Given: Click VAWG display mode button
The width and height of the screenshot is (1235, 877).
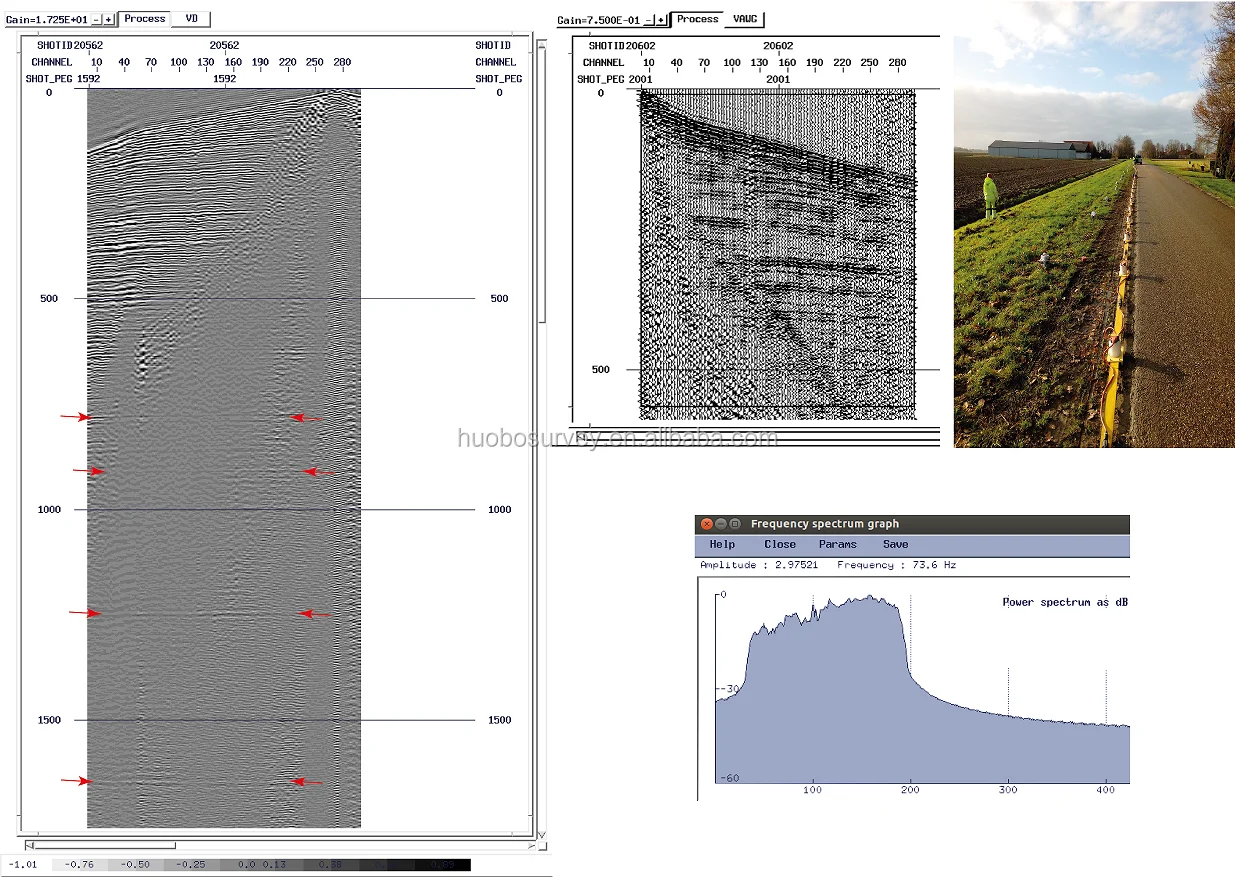Looking at the screenshot, I should [x=745, y=19].
